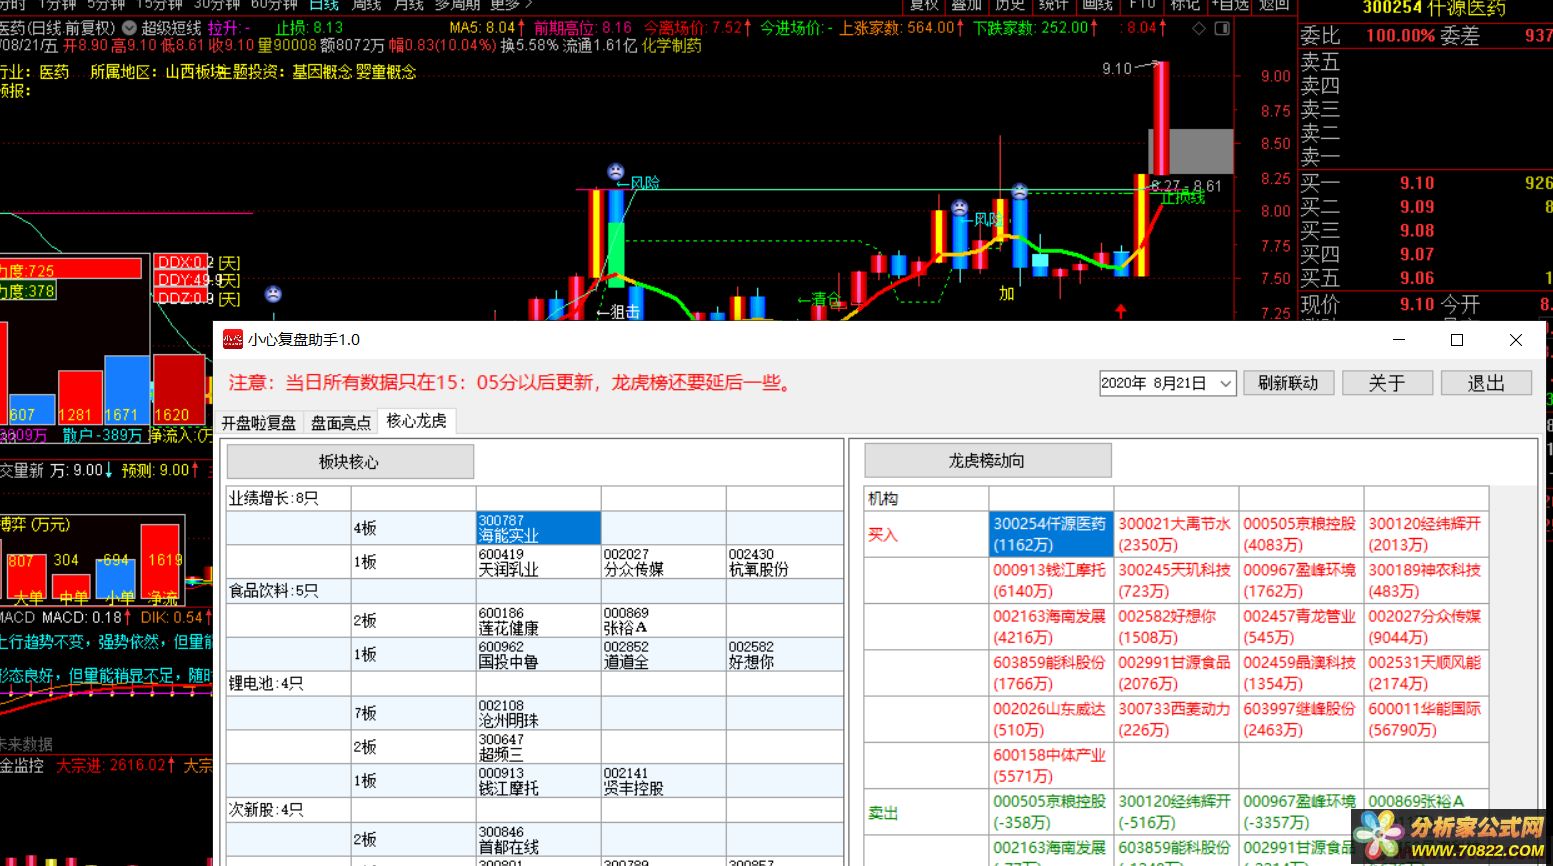Close the 小心复盘助手 window
The height and width of the screenshot is (866, 1553).
tap(1516, 340)
